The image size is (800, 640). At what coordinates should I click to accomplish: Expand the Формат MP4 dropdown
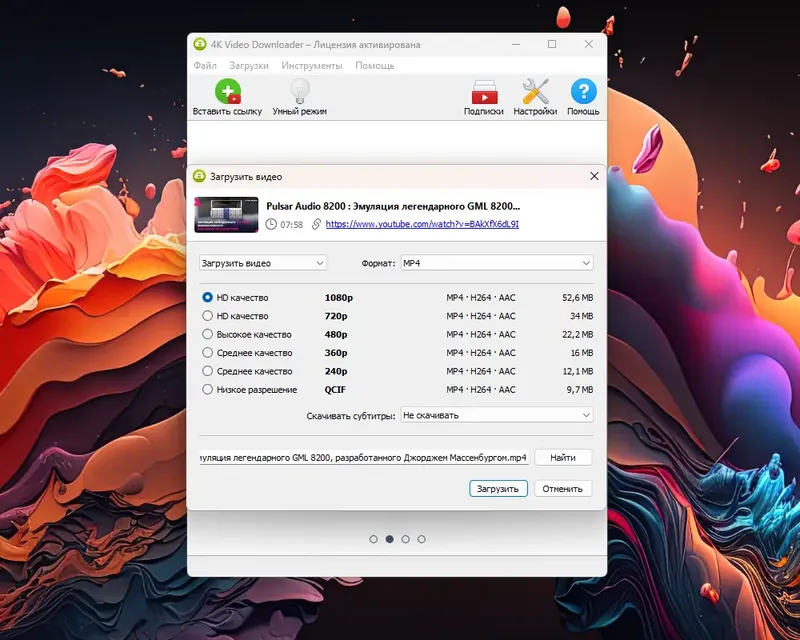tap(497, 263)
